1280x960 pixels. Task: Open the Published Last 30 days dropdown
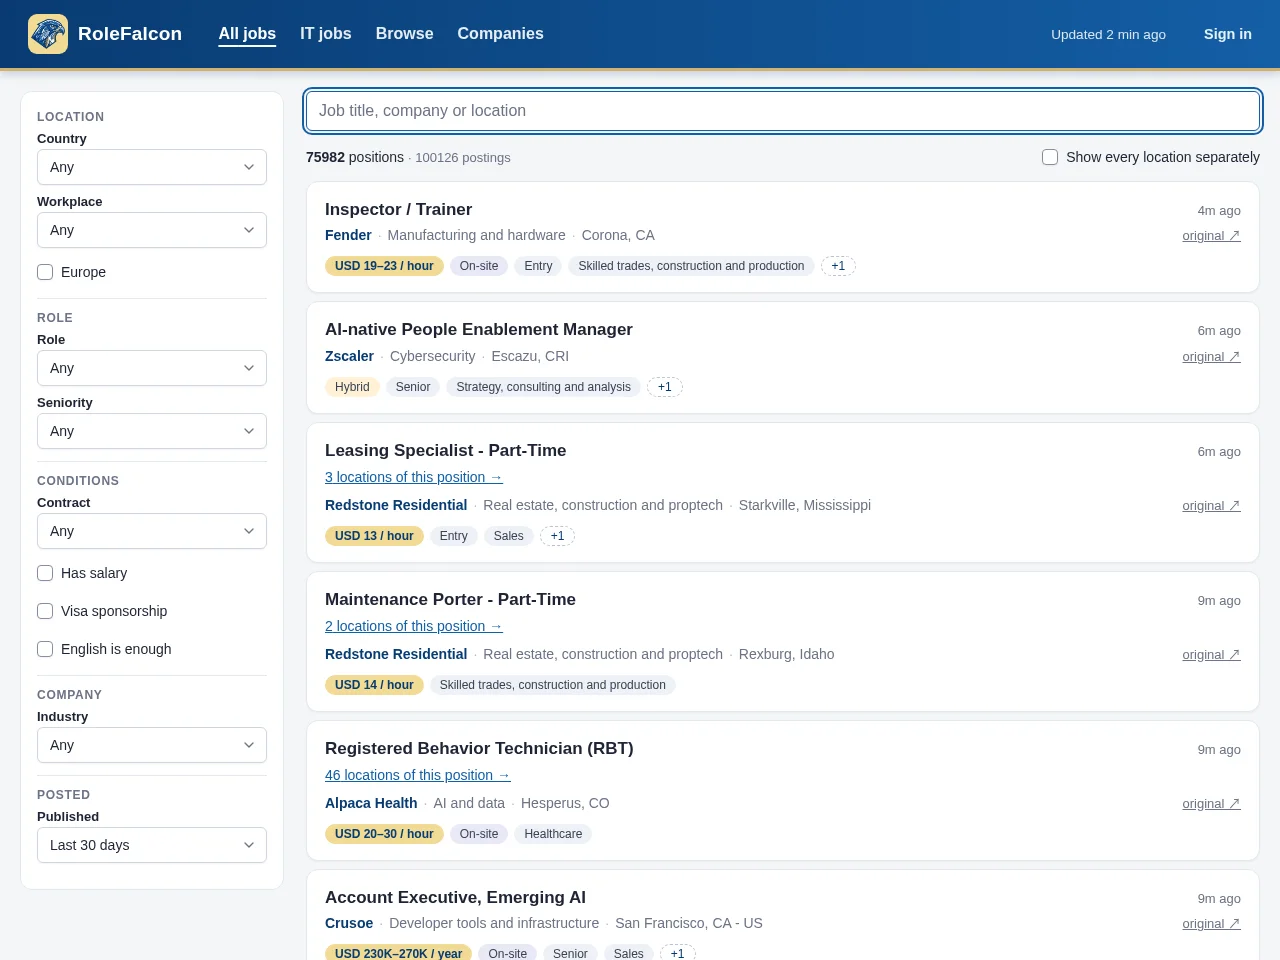[152, 845]
